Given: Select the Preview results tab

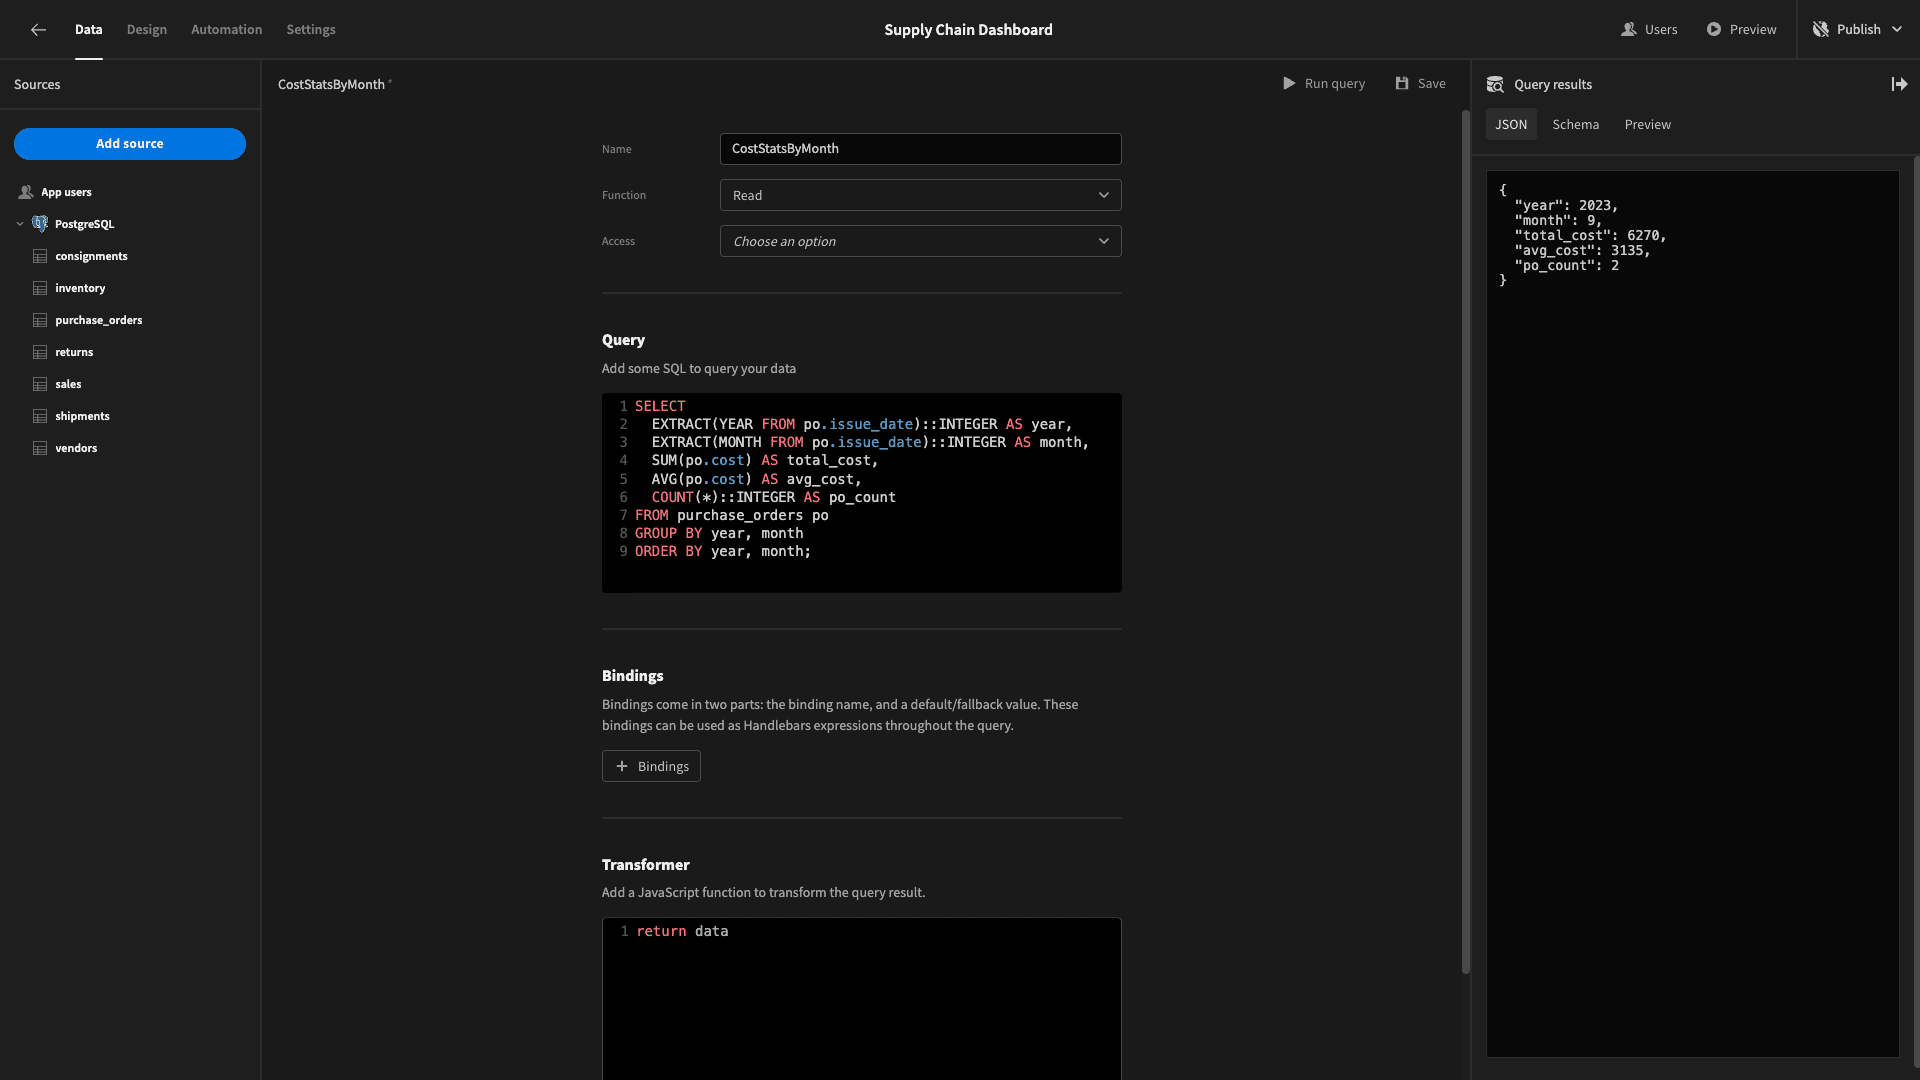Looking at the screenshot, I should point(1648,125).
